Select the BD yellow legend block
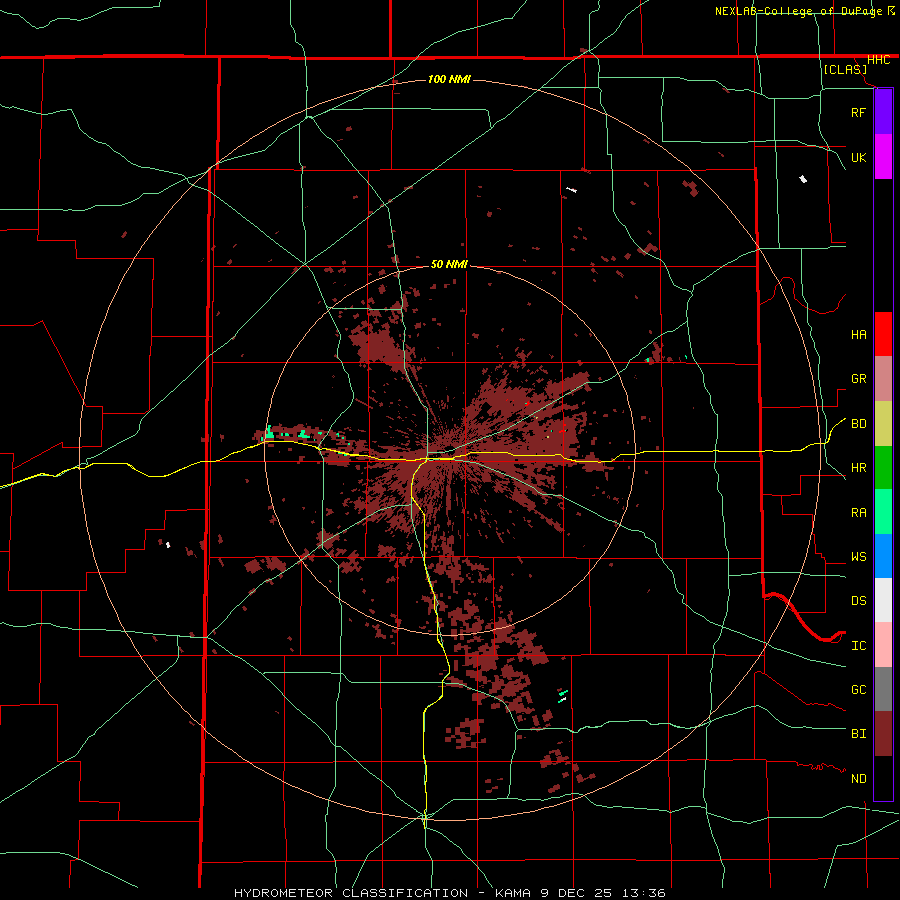The width and height of the screenshot is (900, 900). point(883,423)
